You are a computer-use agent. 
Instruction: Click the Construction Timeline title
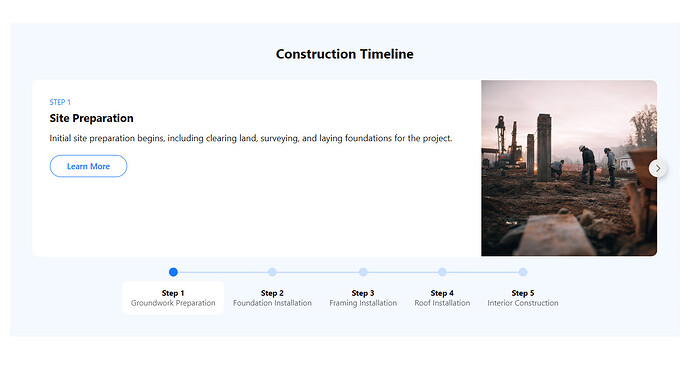(345, 54)
